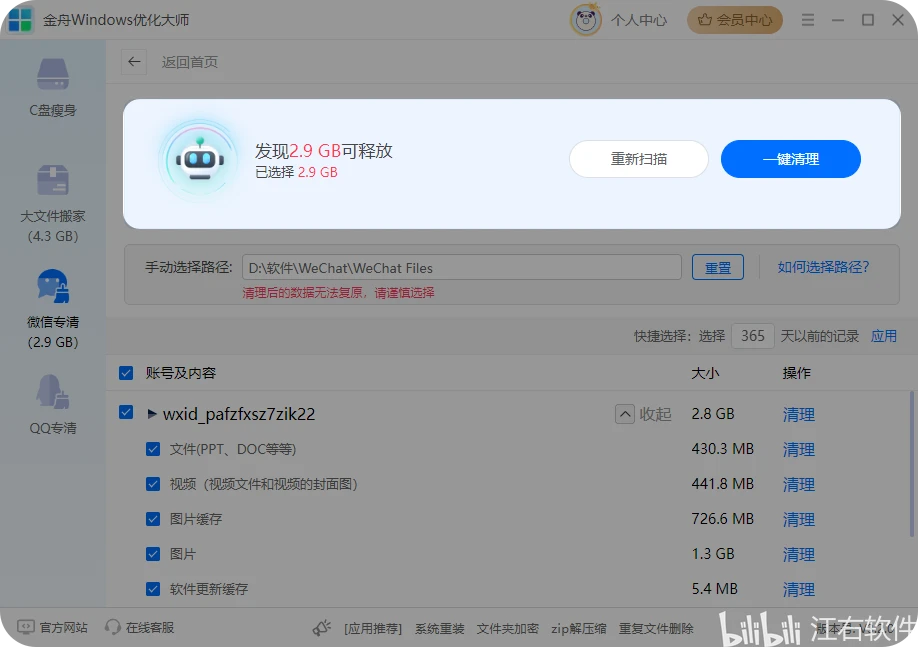This screenshot has width=918, height=647.
Task: Uncheck the 图片 row checkbox
Action: click(x=153, y=554)
